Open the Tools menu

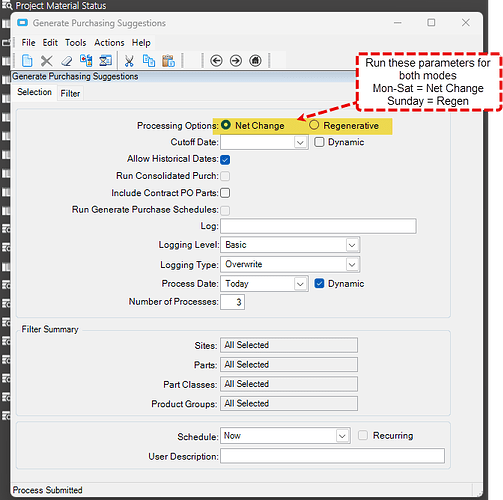point(75,43)
